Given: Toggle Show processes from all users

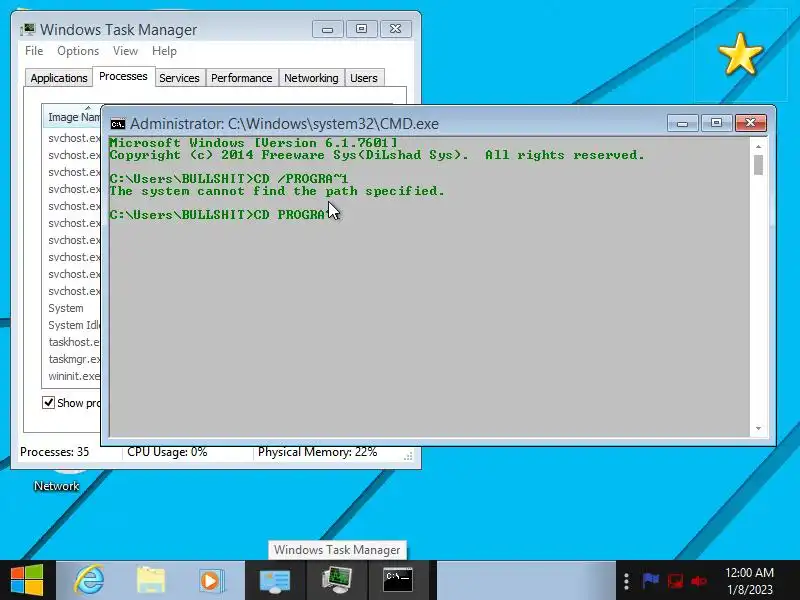Looking at the screenshot, I should [48, 403].
